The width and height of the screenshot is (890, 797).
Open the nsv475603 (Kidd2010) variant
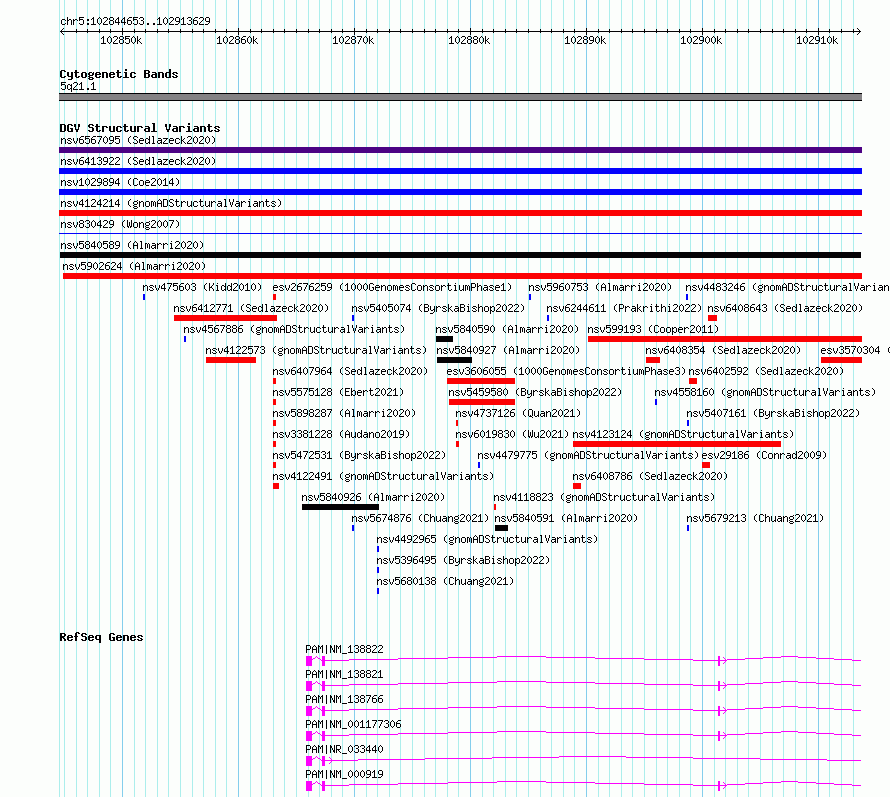pyautogui.click(x=202, y=287)
